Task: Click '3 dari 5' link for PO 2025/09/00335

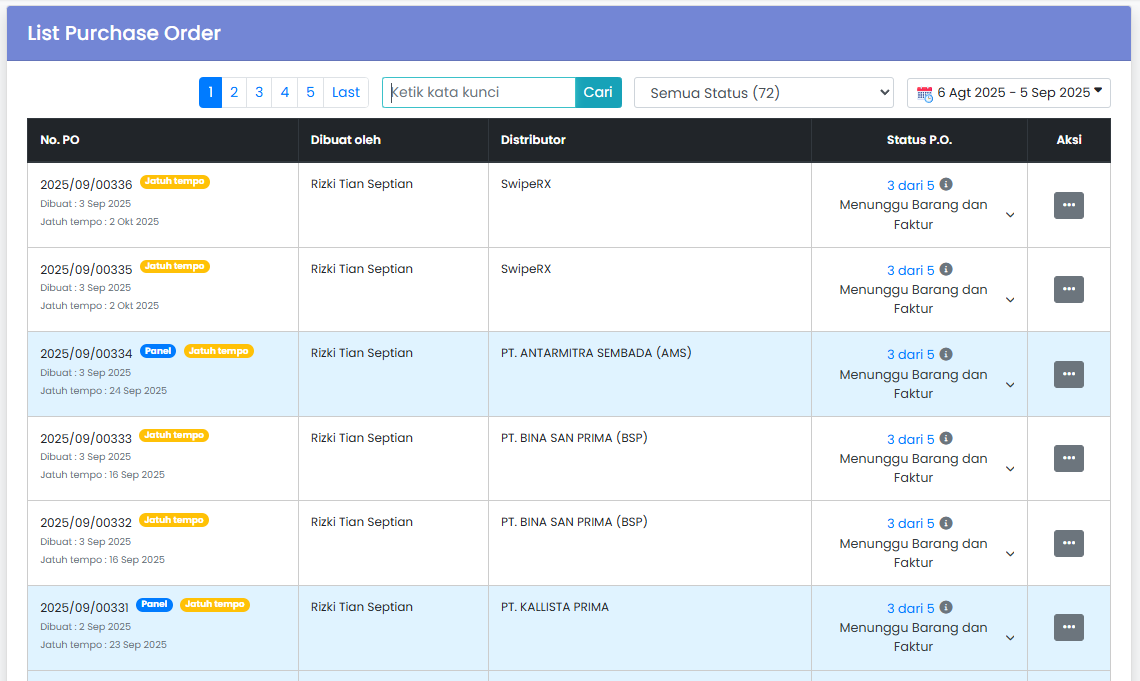Action: (x=910, y=270)
